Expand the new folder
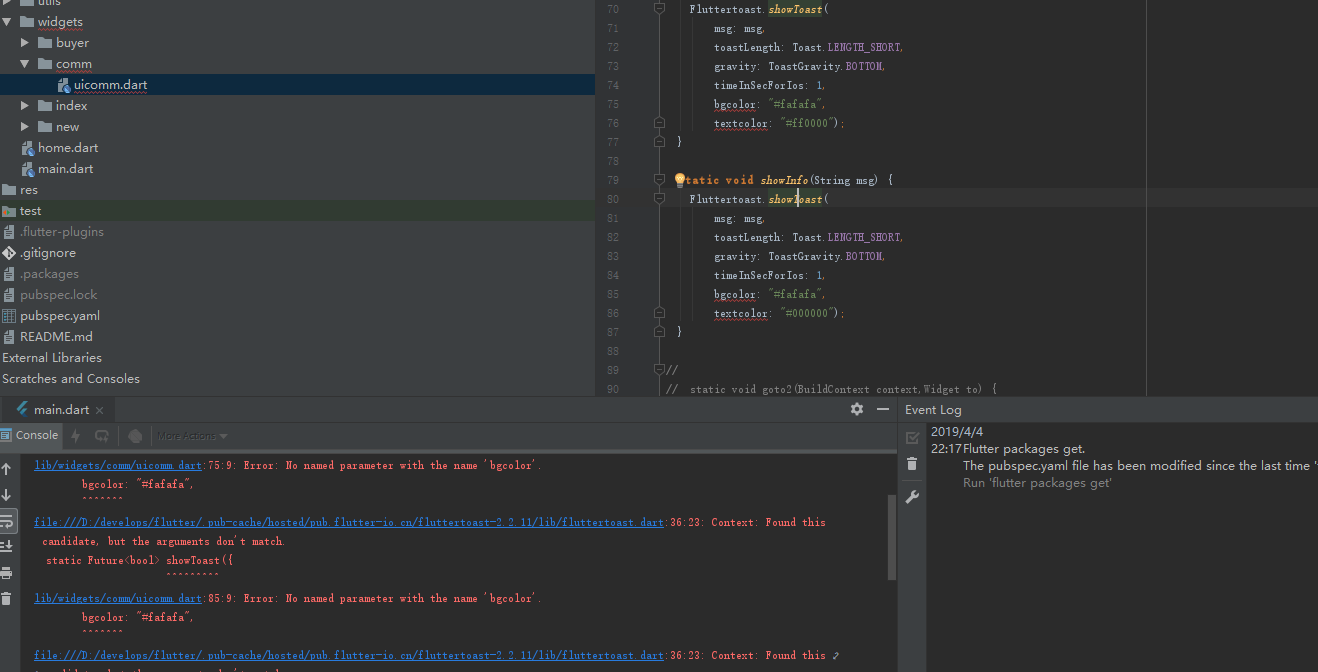Screen dimensions: 1318x672 (x=25, y=127)
